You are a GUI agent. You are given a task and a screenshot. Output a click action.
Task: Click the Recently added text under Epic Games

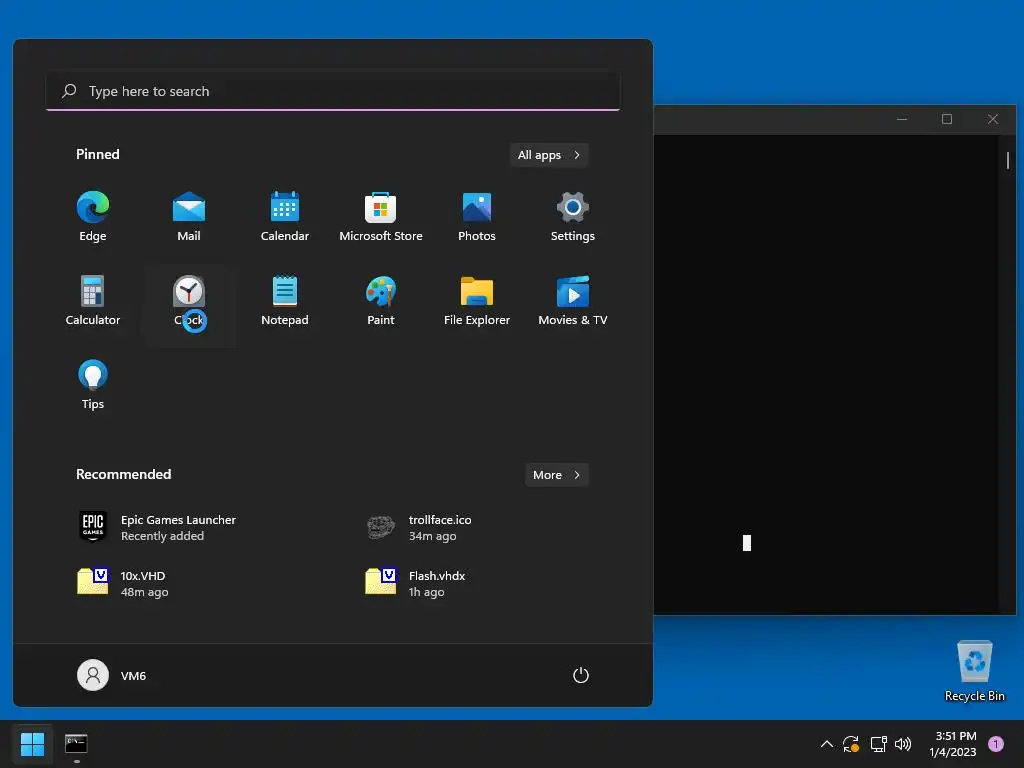tap(163, 536)
